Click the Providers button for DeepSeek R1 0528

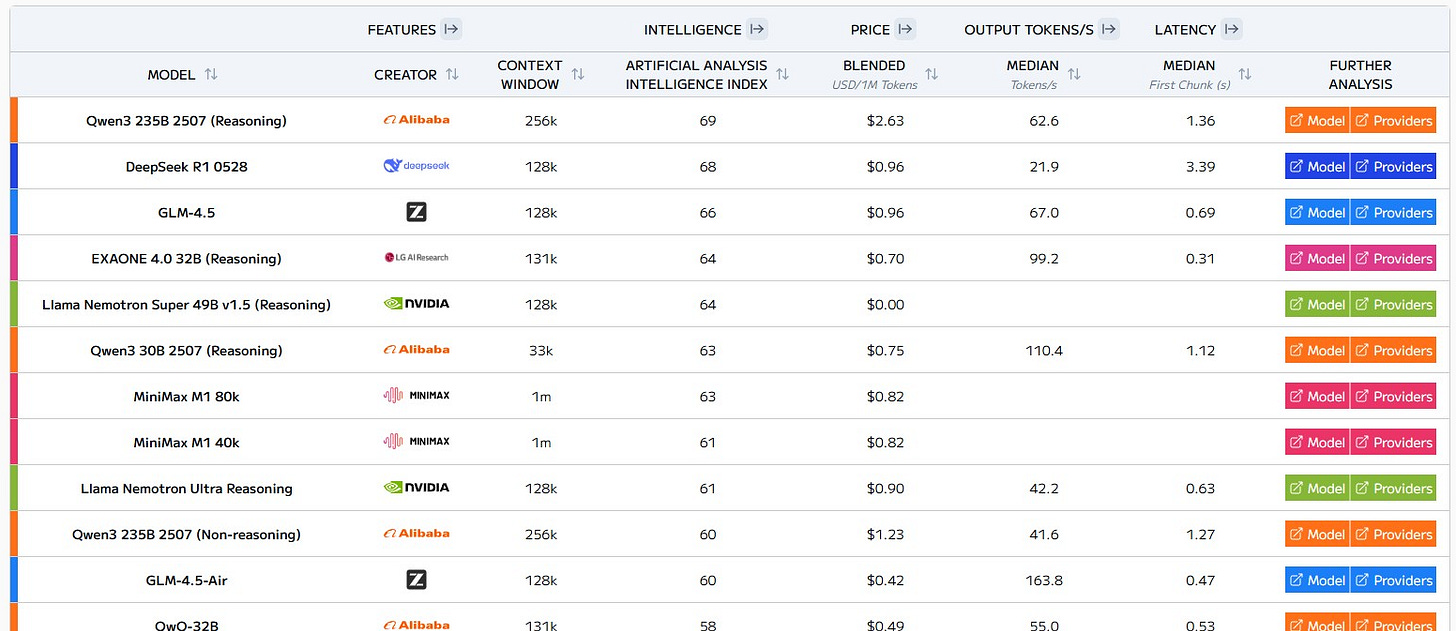pos(1393,166)
